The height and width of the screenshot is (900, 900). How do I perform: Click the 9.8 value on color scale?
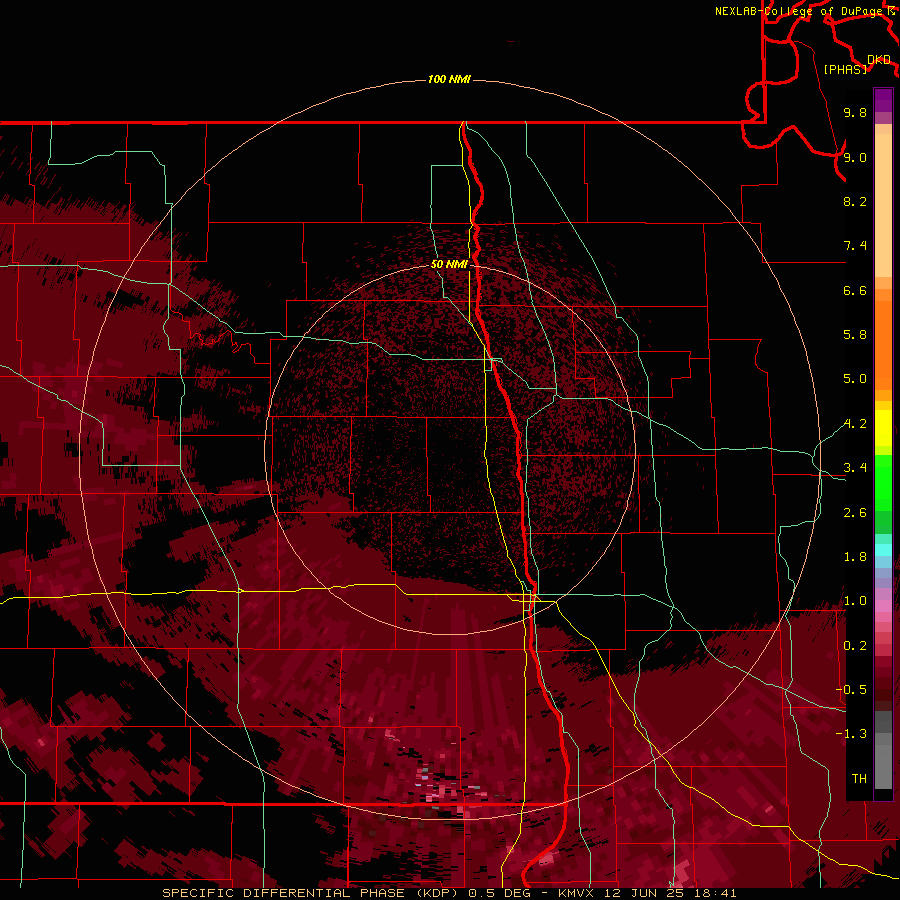[855, 112]
